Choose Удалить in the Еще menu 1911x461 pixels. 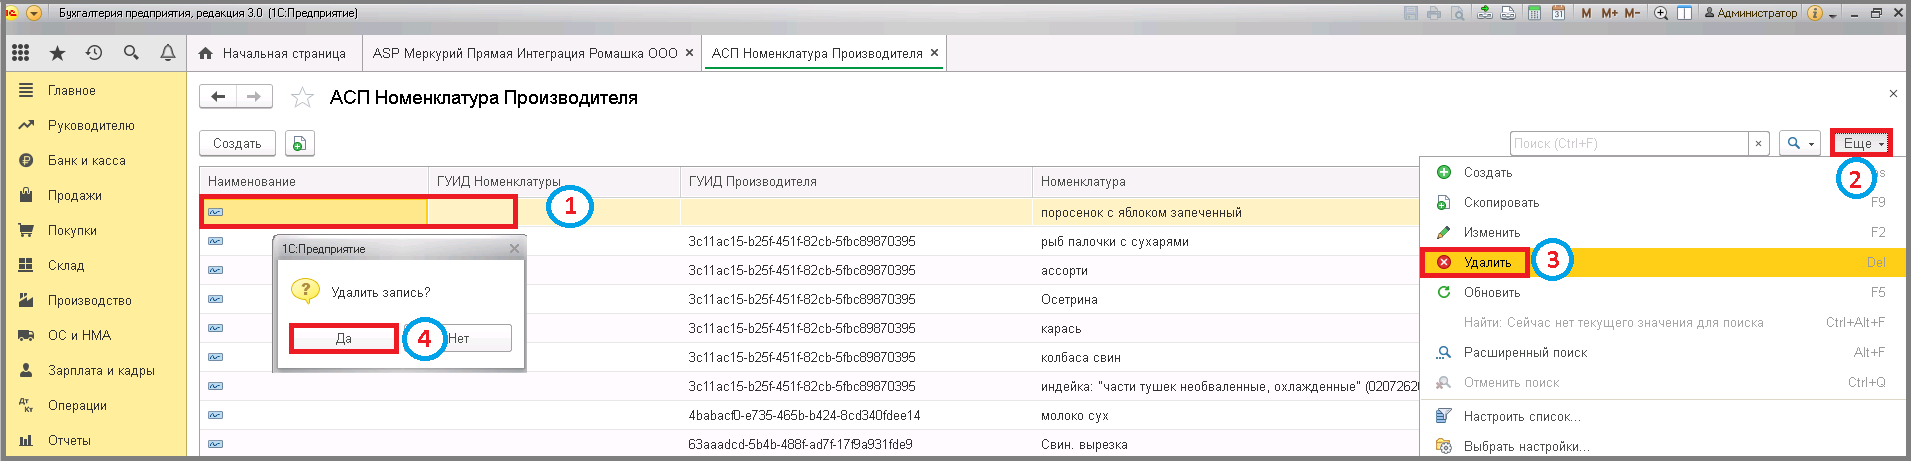click(x=1662, y=262)
